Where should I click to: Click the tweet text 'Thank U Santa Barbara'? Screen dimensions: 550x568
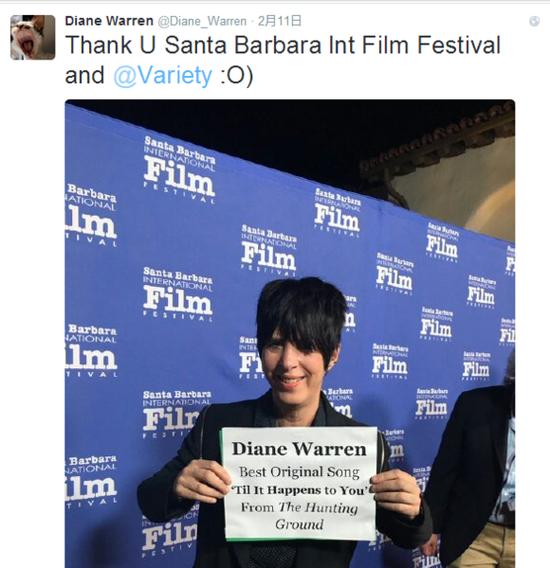click(194, 46)
